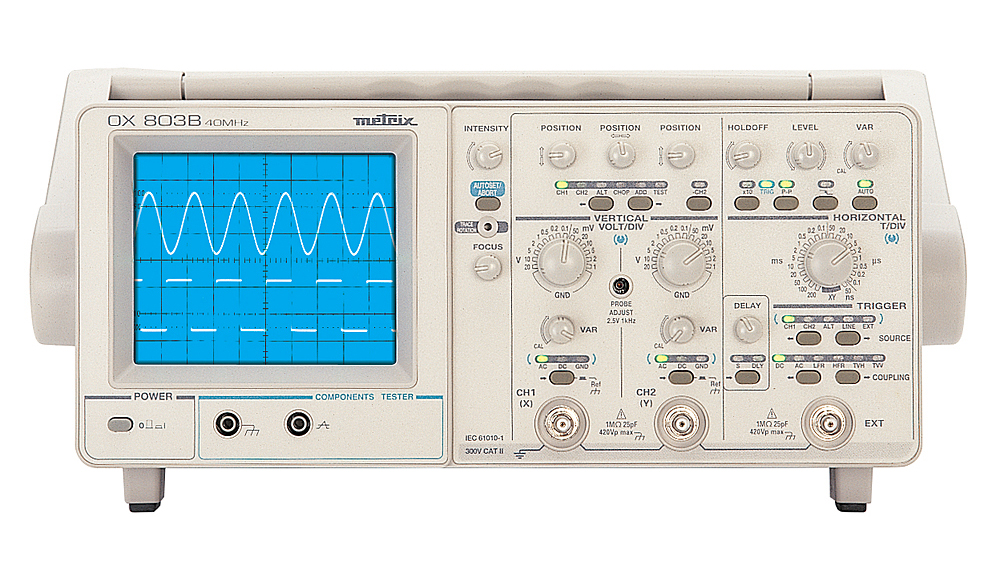Screen dimensions: 1000x569
Task: Turn the CH1 VAR knob
Action: click(x=560, y=330)
